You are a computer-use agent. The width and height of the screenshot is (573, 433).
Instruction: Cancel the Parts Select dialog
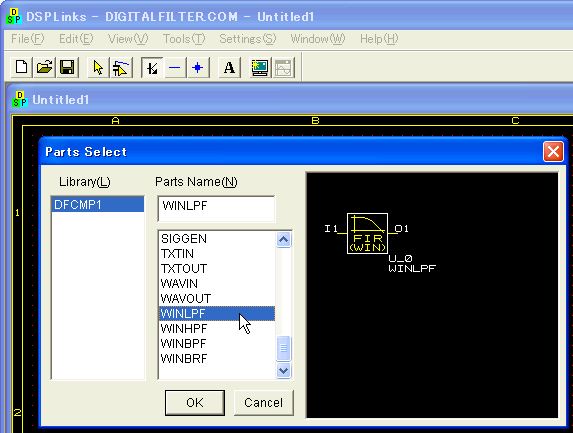(x=263, y=403)
